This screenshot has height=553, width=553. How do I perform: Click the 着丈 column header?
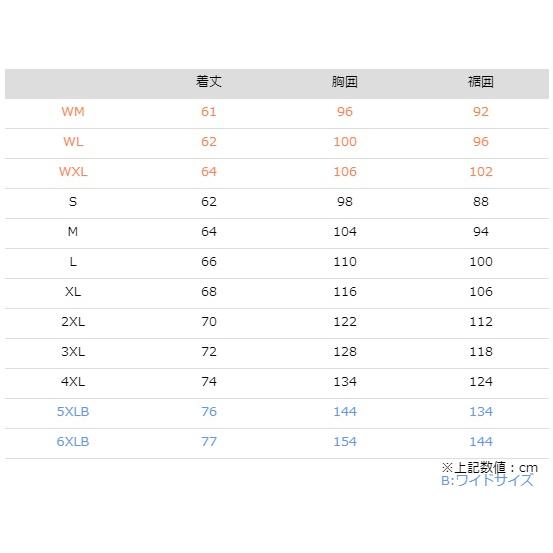[x=209, y=82]
